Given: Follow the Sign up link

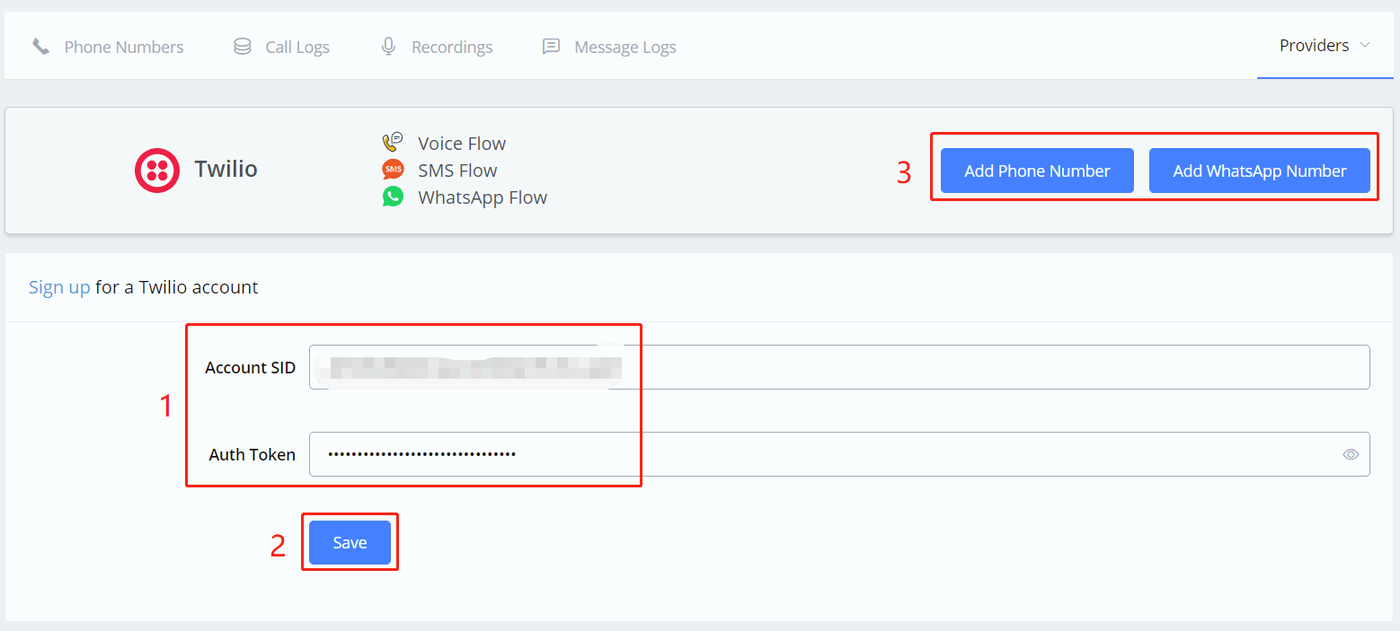Looking at the screenshot, I should (59, 288).
